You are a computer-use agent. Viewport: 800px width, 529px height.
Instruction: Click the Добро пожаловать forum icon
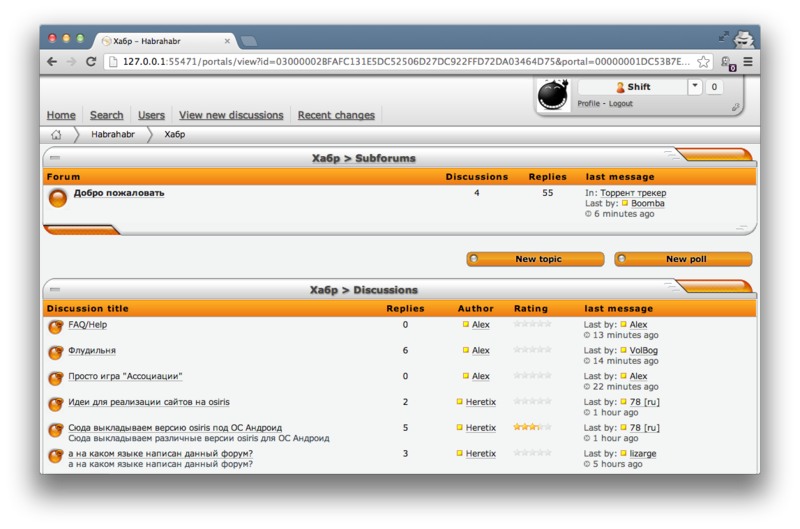(x=58, y=198)
